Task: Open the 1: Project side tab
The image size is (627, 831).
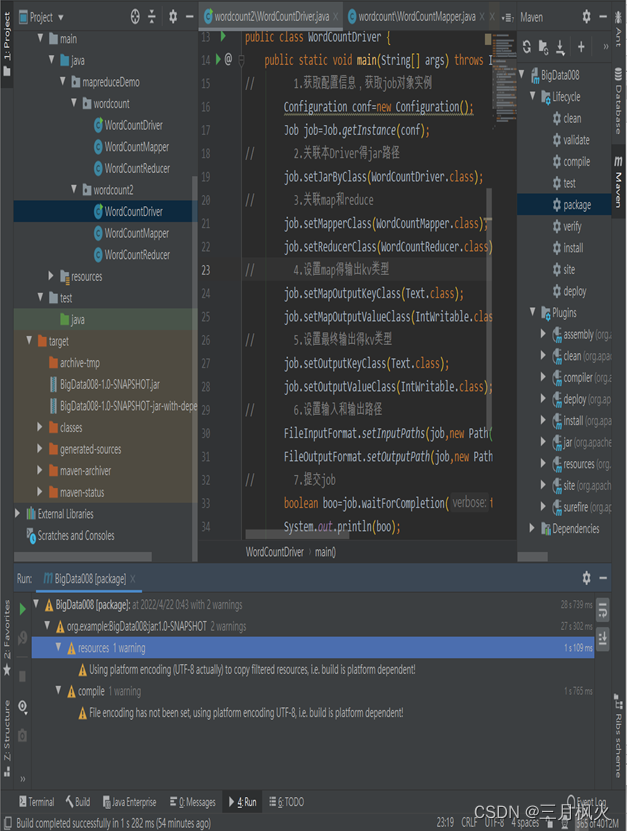Action: (7, 45)
